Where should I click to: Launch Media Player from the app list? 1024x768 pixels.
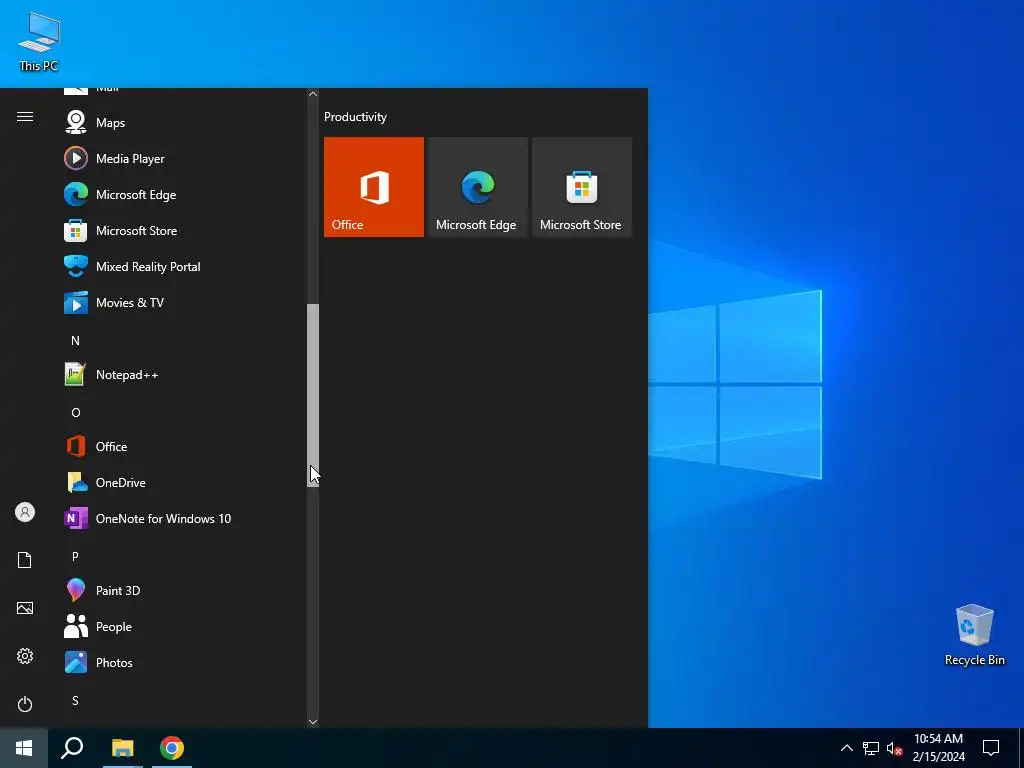click(x=183, y=159)
